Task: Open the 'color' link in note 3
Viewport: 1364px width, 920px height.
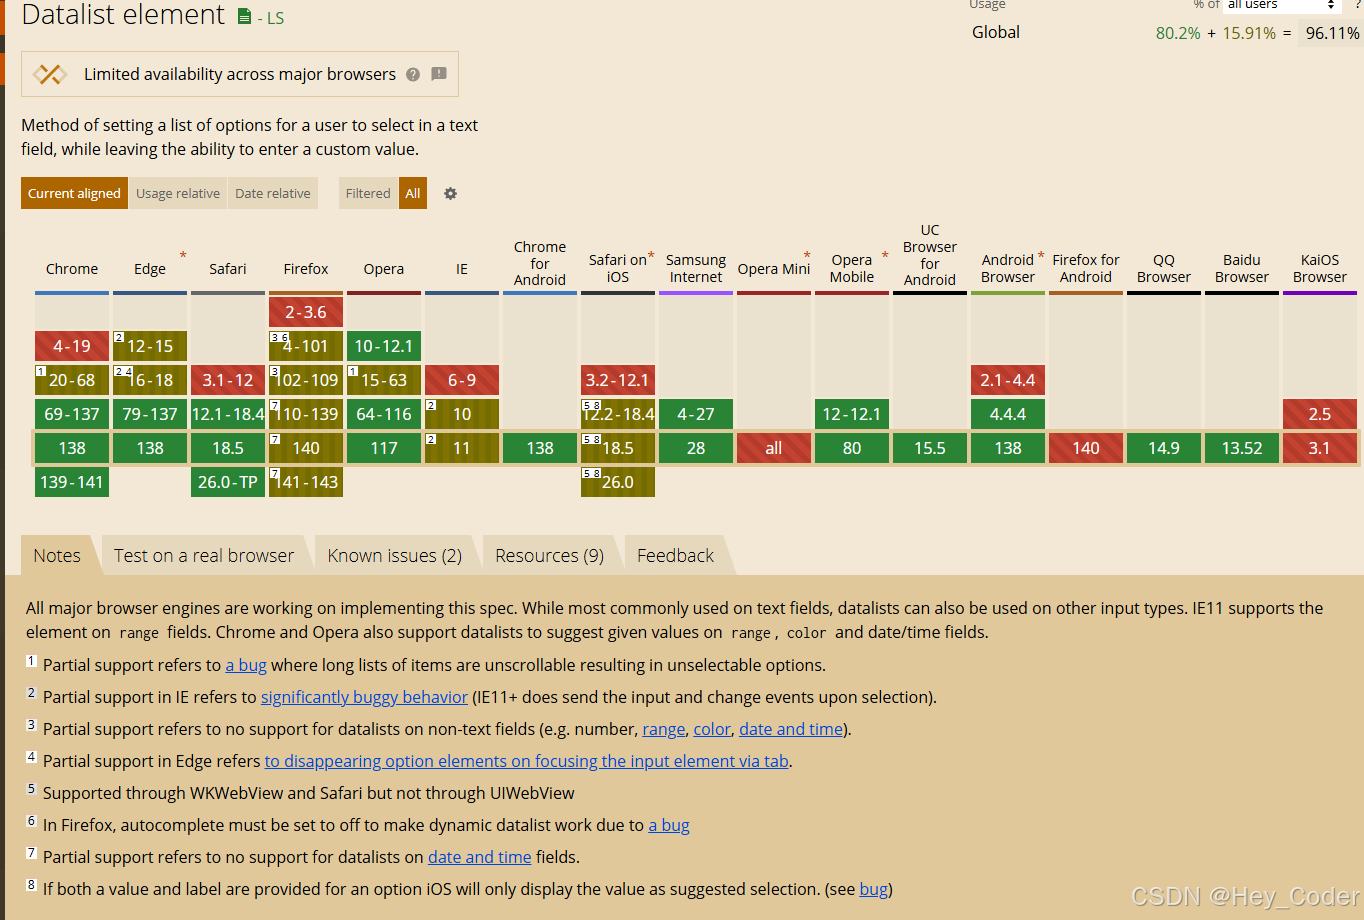Action: 712,729
